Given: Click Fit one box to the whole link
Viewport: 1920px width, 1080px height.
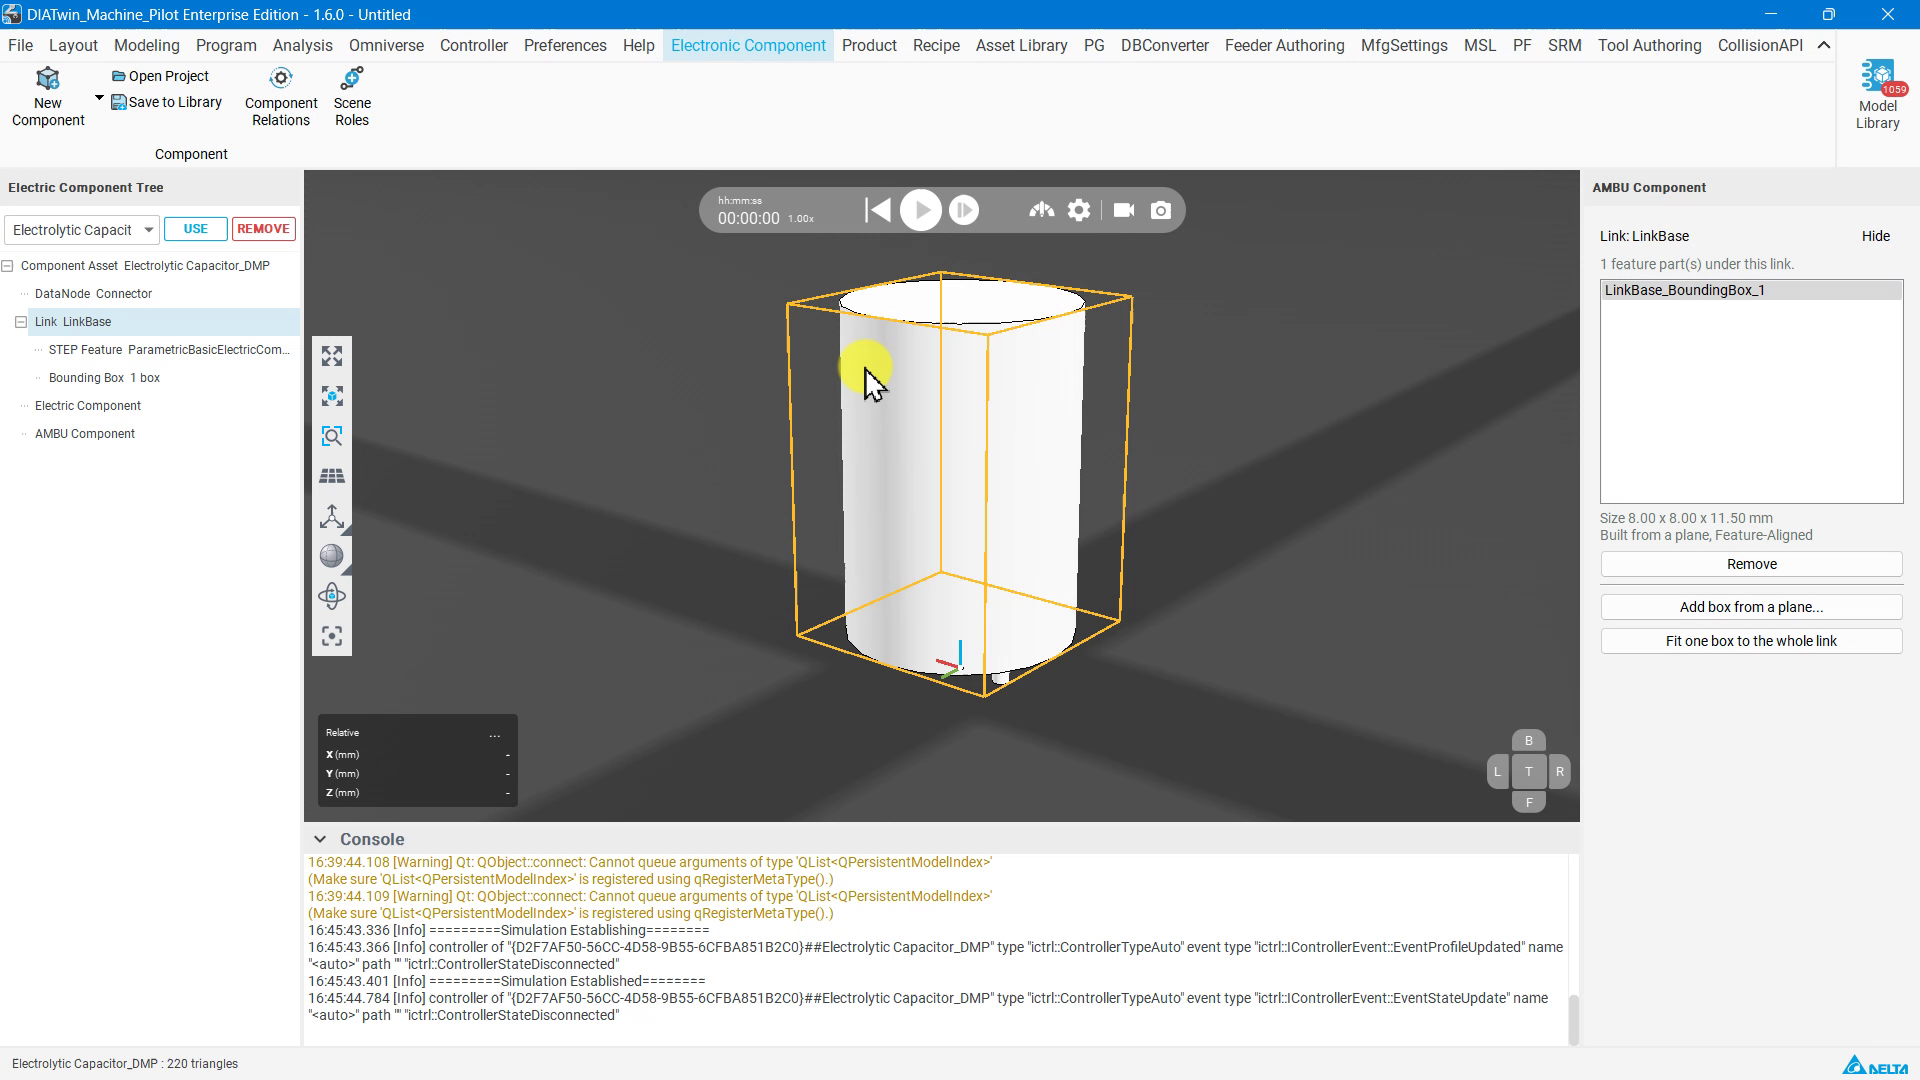Looking at the screenshot, I should click(1751, 641).
